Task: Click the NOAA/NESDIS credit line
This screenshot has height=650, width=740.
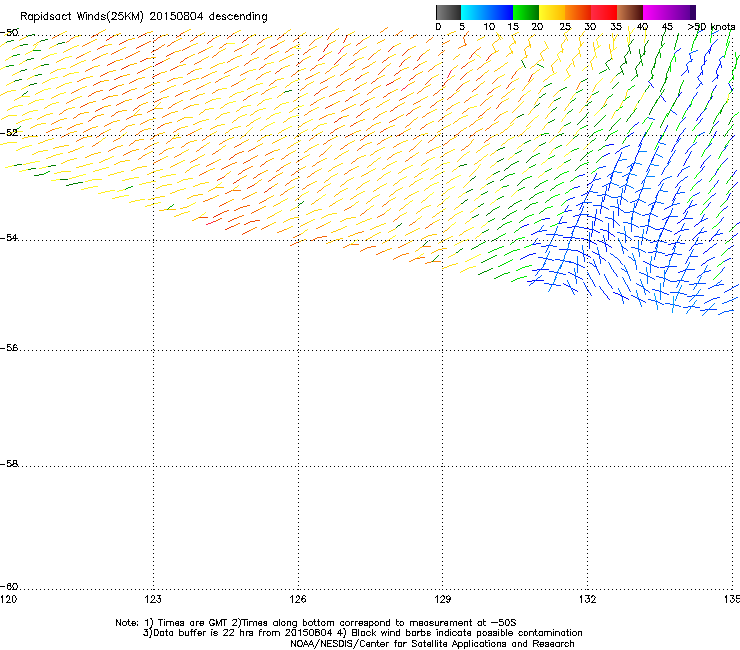Action: (x=432, y=644)
